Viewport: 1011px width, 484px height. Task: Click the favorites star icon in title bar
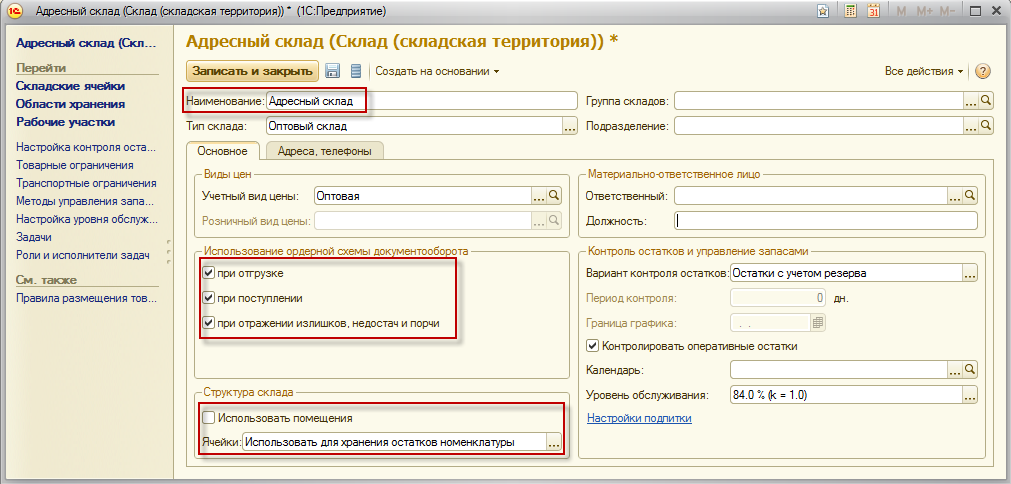823,11
